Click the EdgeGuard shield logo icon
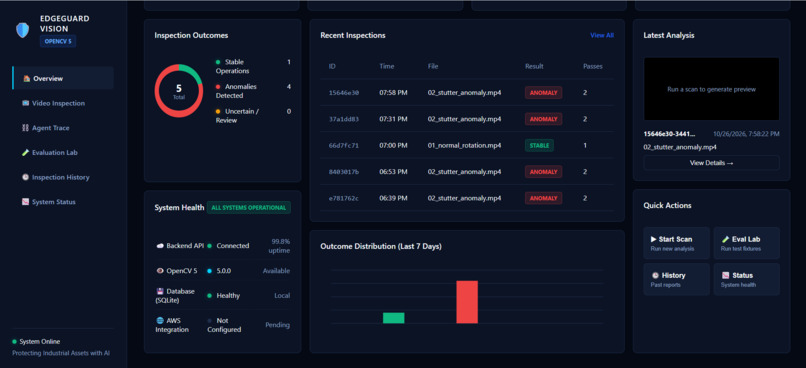The width and height of the screenshot is (806, 368). 23,30
